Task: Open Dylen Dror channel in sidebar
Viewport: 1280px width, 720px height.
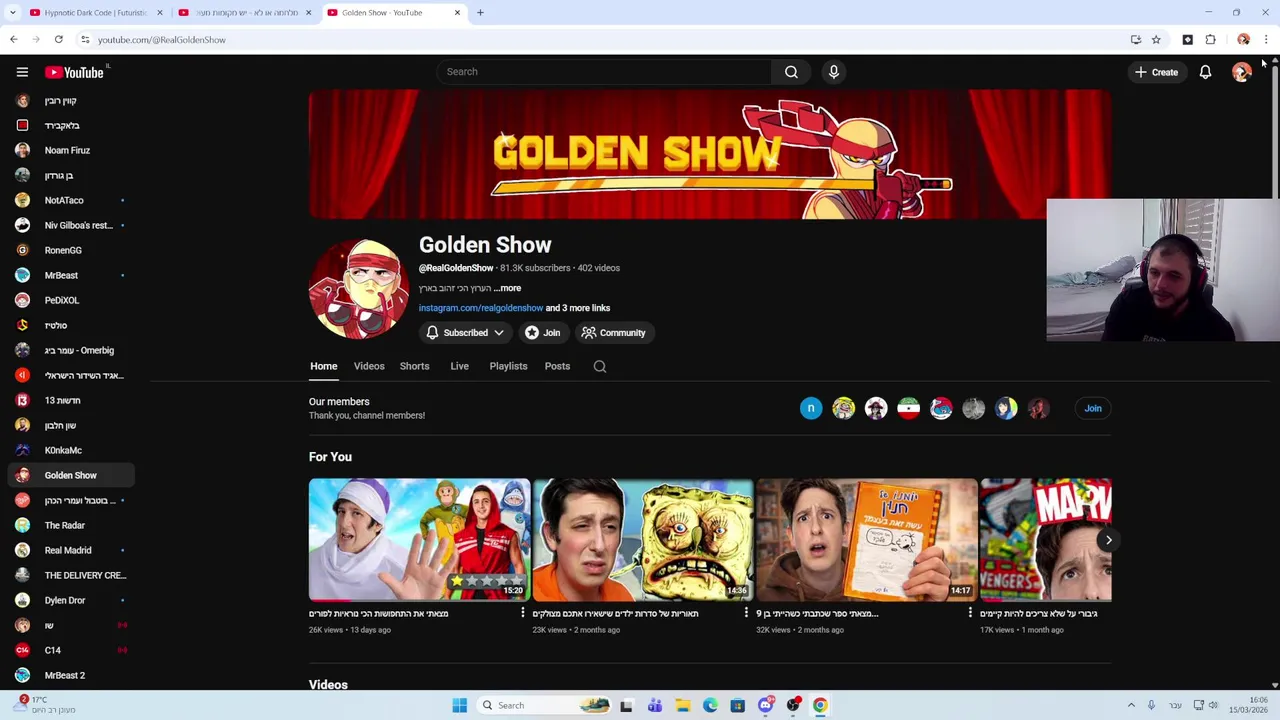Action: 70,600
